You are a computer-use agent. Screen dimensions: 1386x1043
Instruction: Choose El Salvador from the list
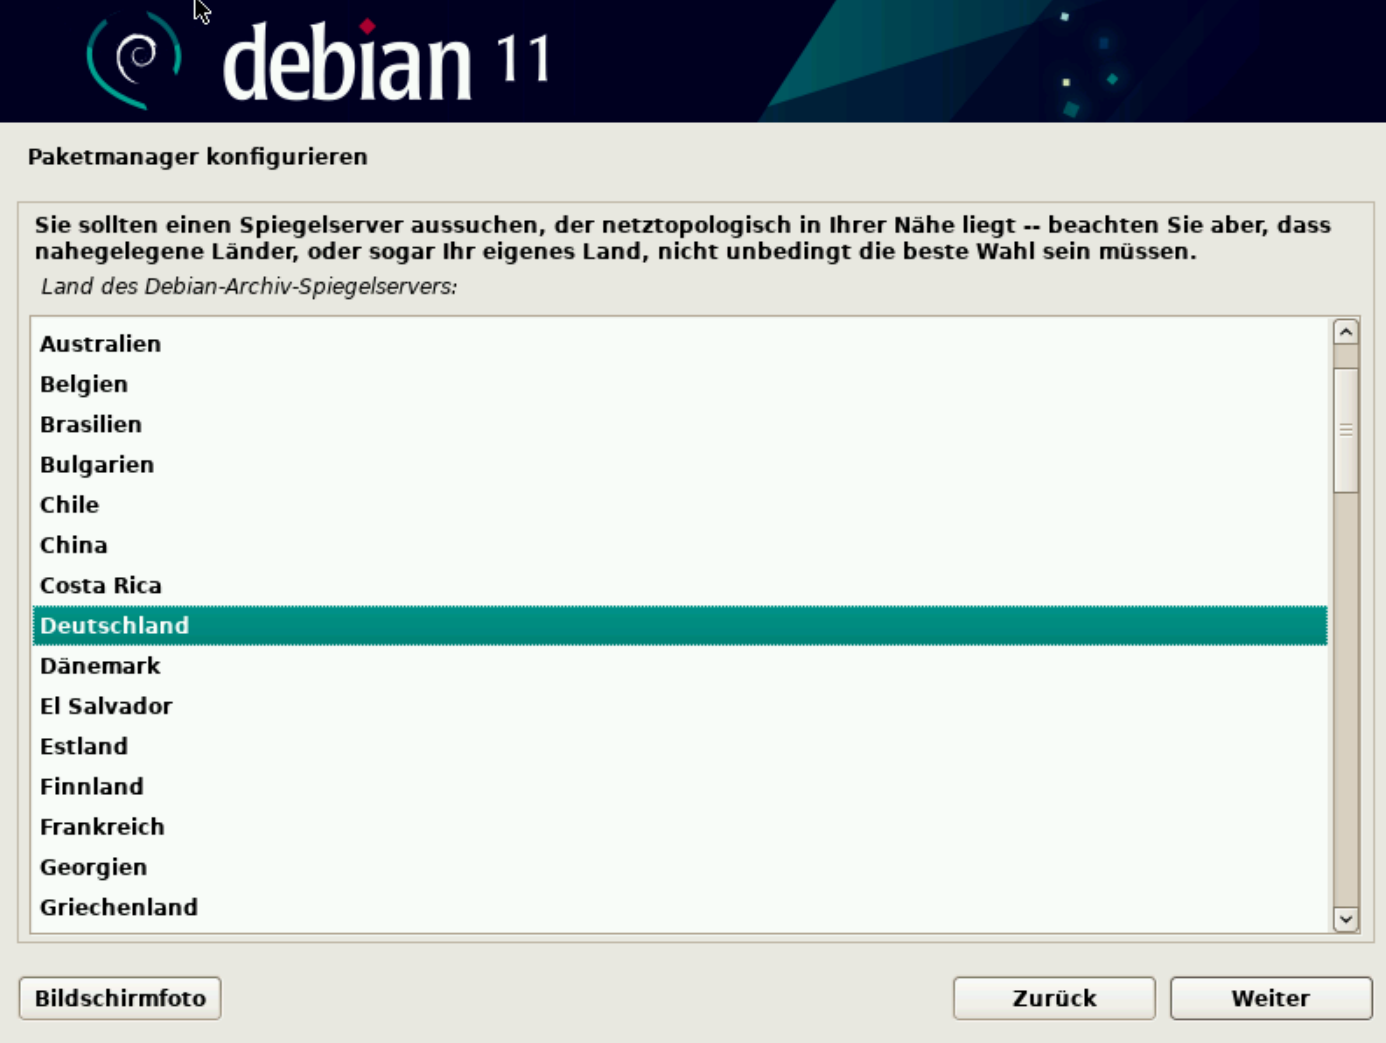point(680,706)
